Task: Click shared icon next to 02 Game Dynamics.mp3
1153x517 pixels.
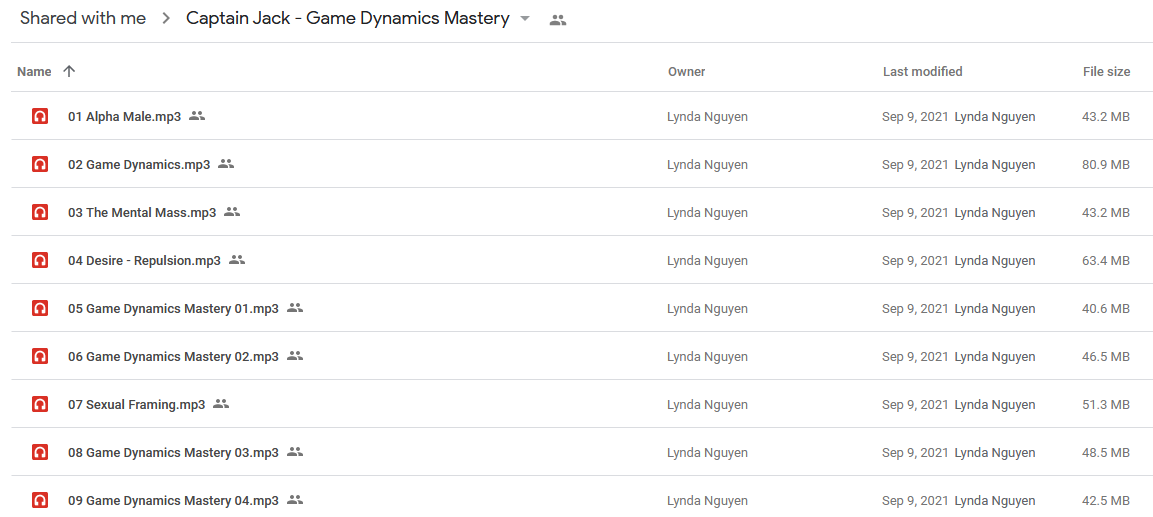Action: 226,164
